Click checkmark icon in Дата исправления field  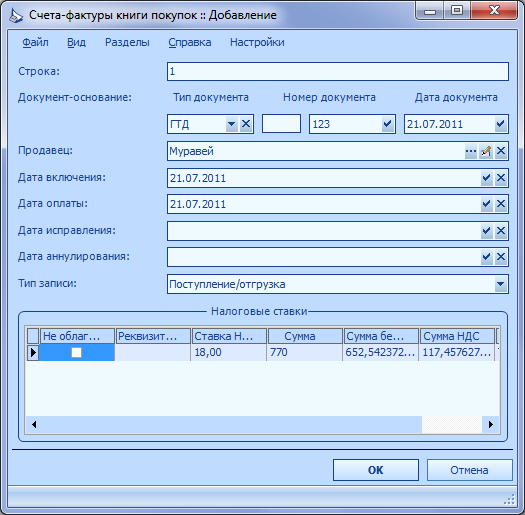pos(486,231)
